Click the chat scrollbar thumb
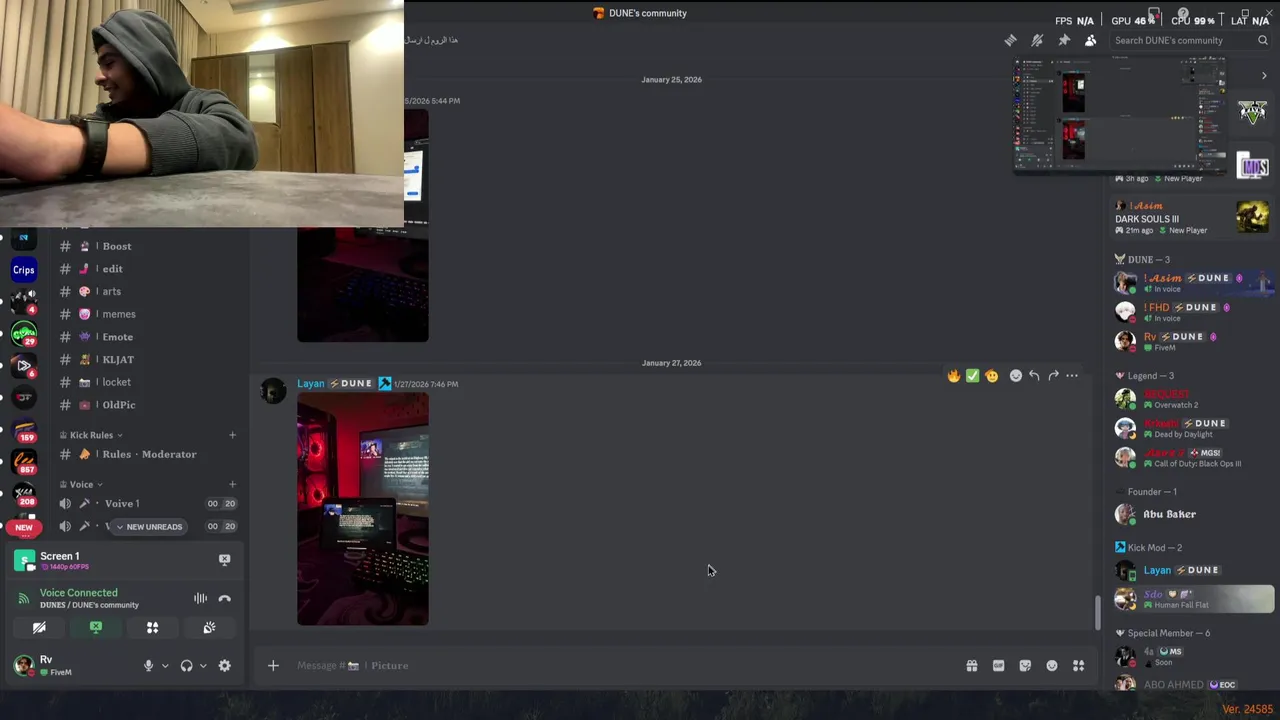The height and width of the screenshot is (720, 1280). [1098, 612]
